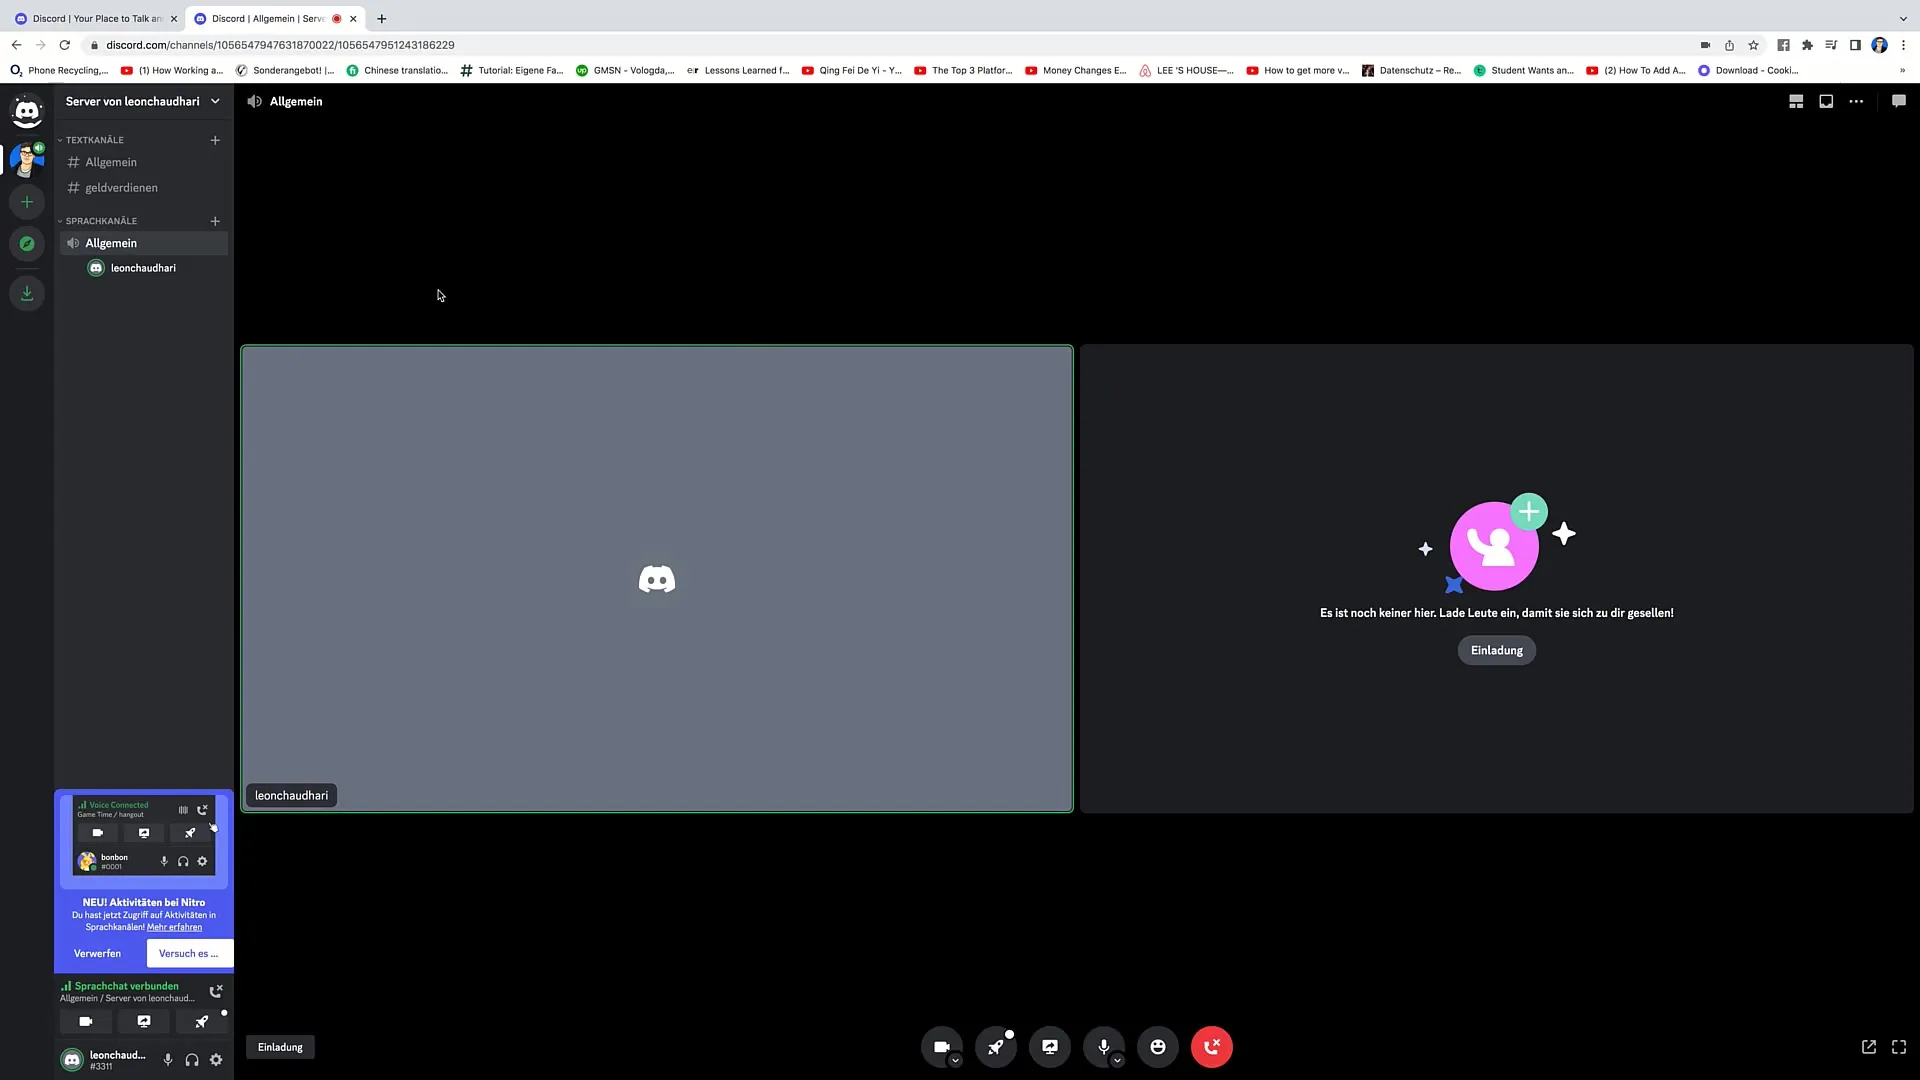Collapse the TEXTKANÄLE category

pos(95,140)
